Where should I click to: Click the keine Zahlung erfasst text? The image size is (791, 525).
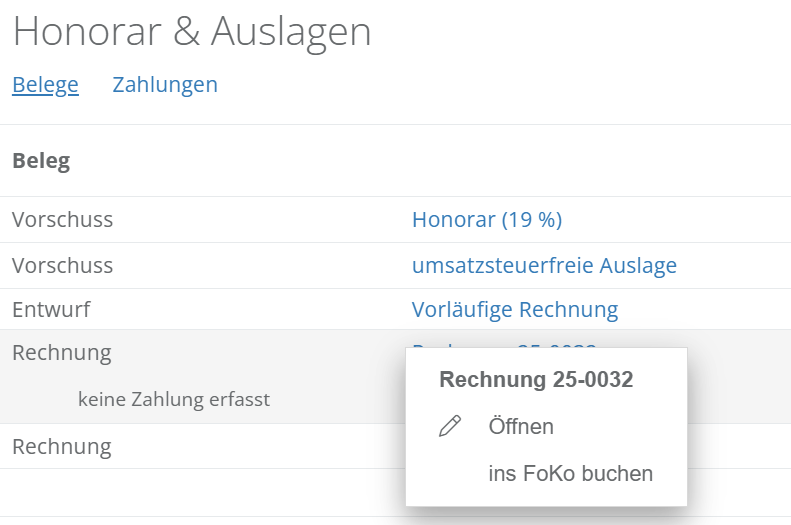[x=174, y=400]
